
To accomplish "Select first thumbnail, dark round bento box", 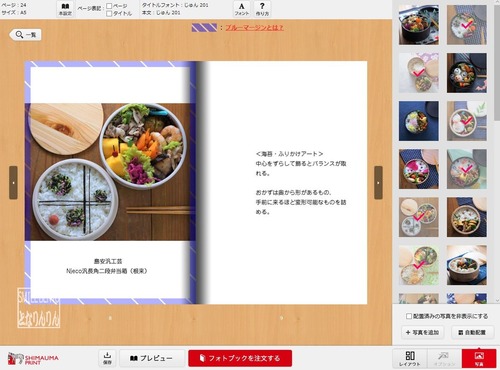I will [x=419, y=25].
